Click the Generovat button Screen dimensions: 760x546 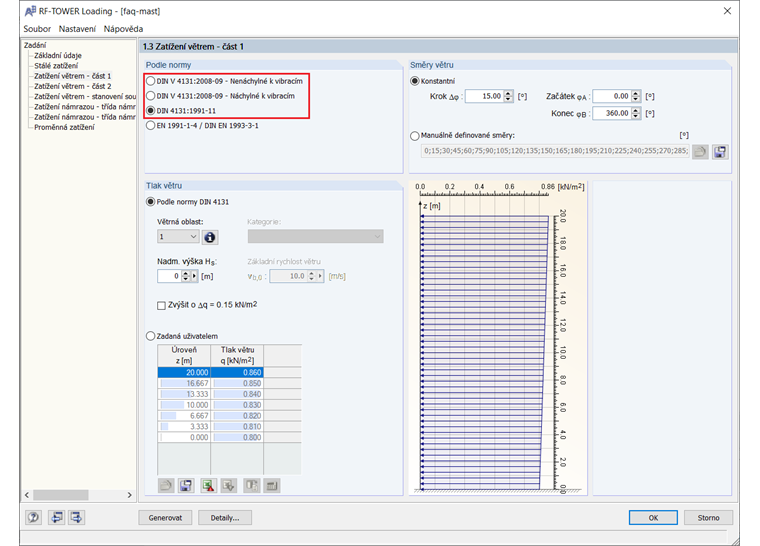[165, 517]
